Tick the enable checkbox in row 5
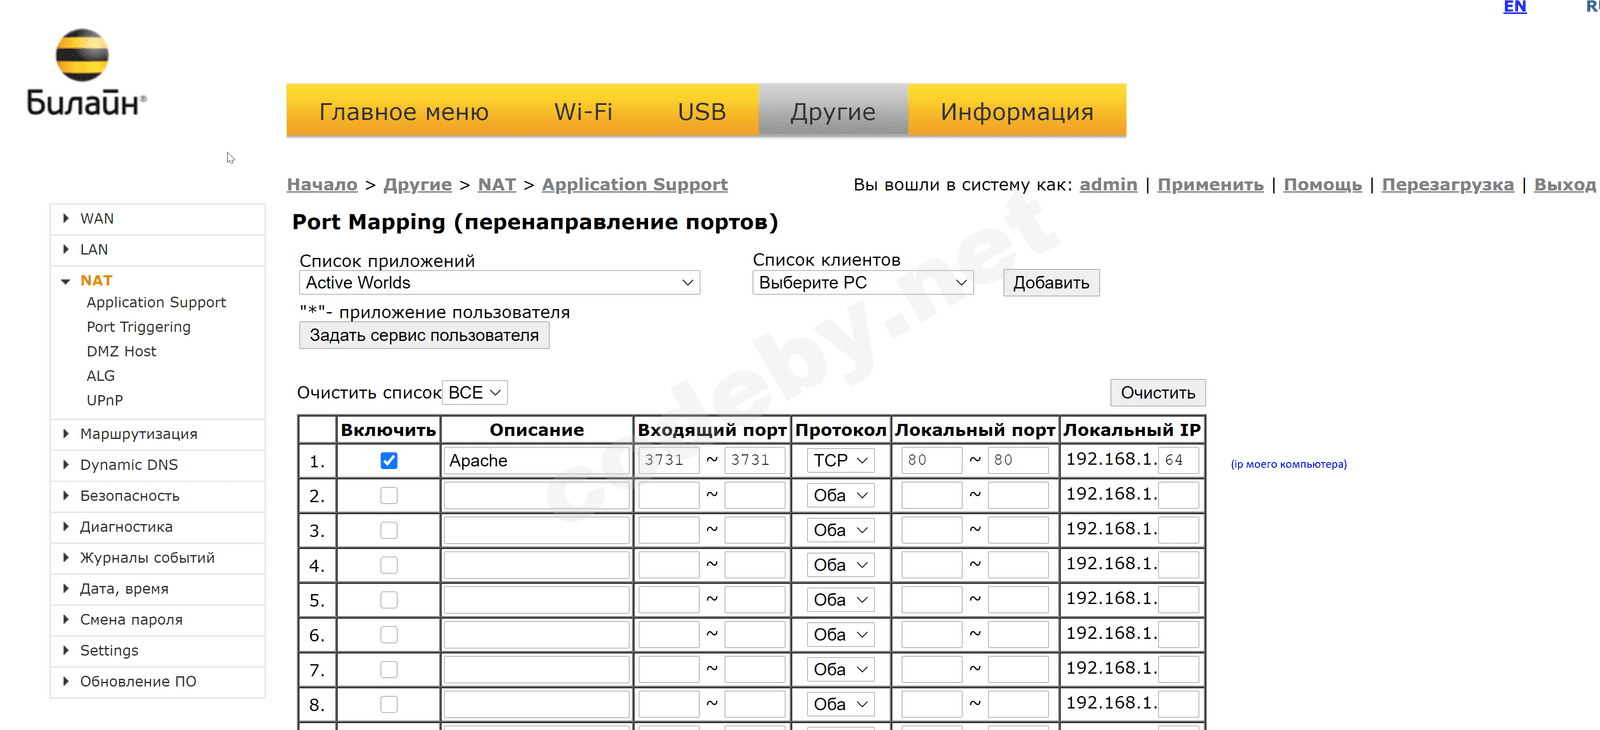This screenshot has height=730, width=1600. (x=389, y=600)
